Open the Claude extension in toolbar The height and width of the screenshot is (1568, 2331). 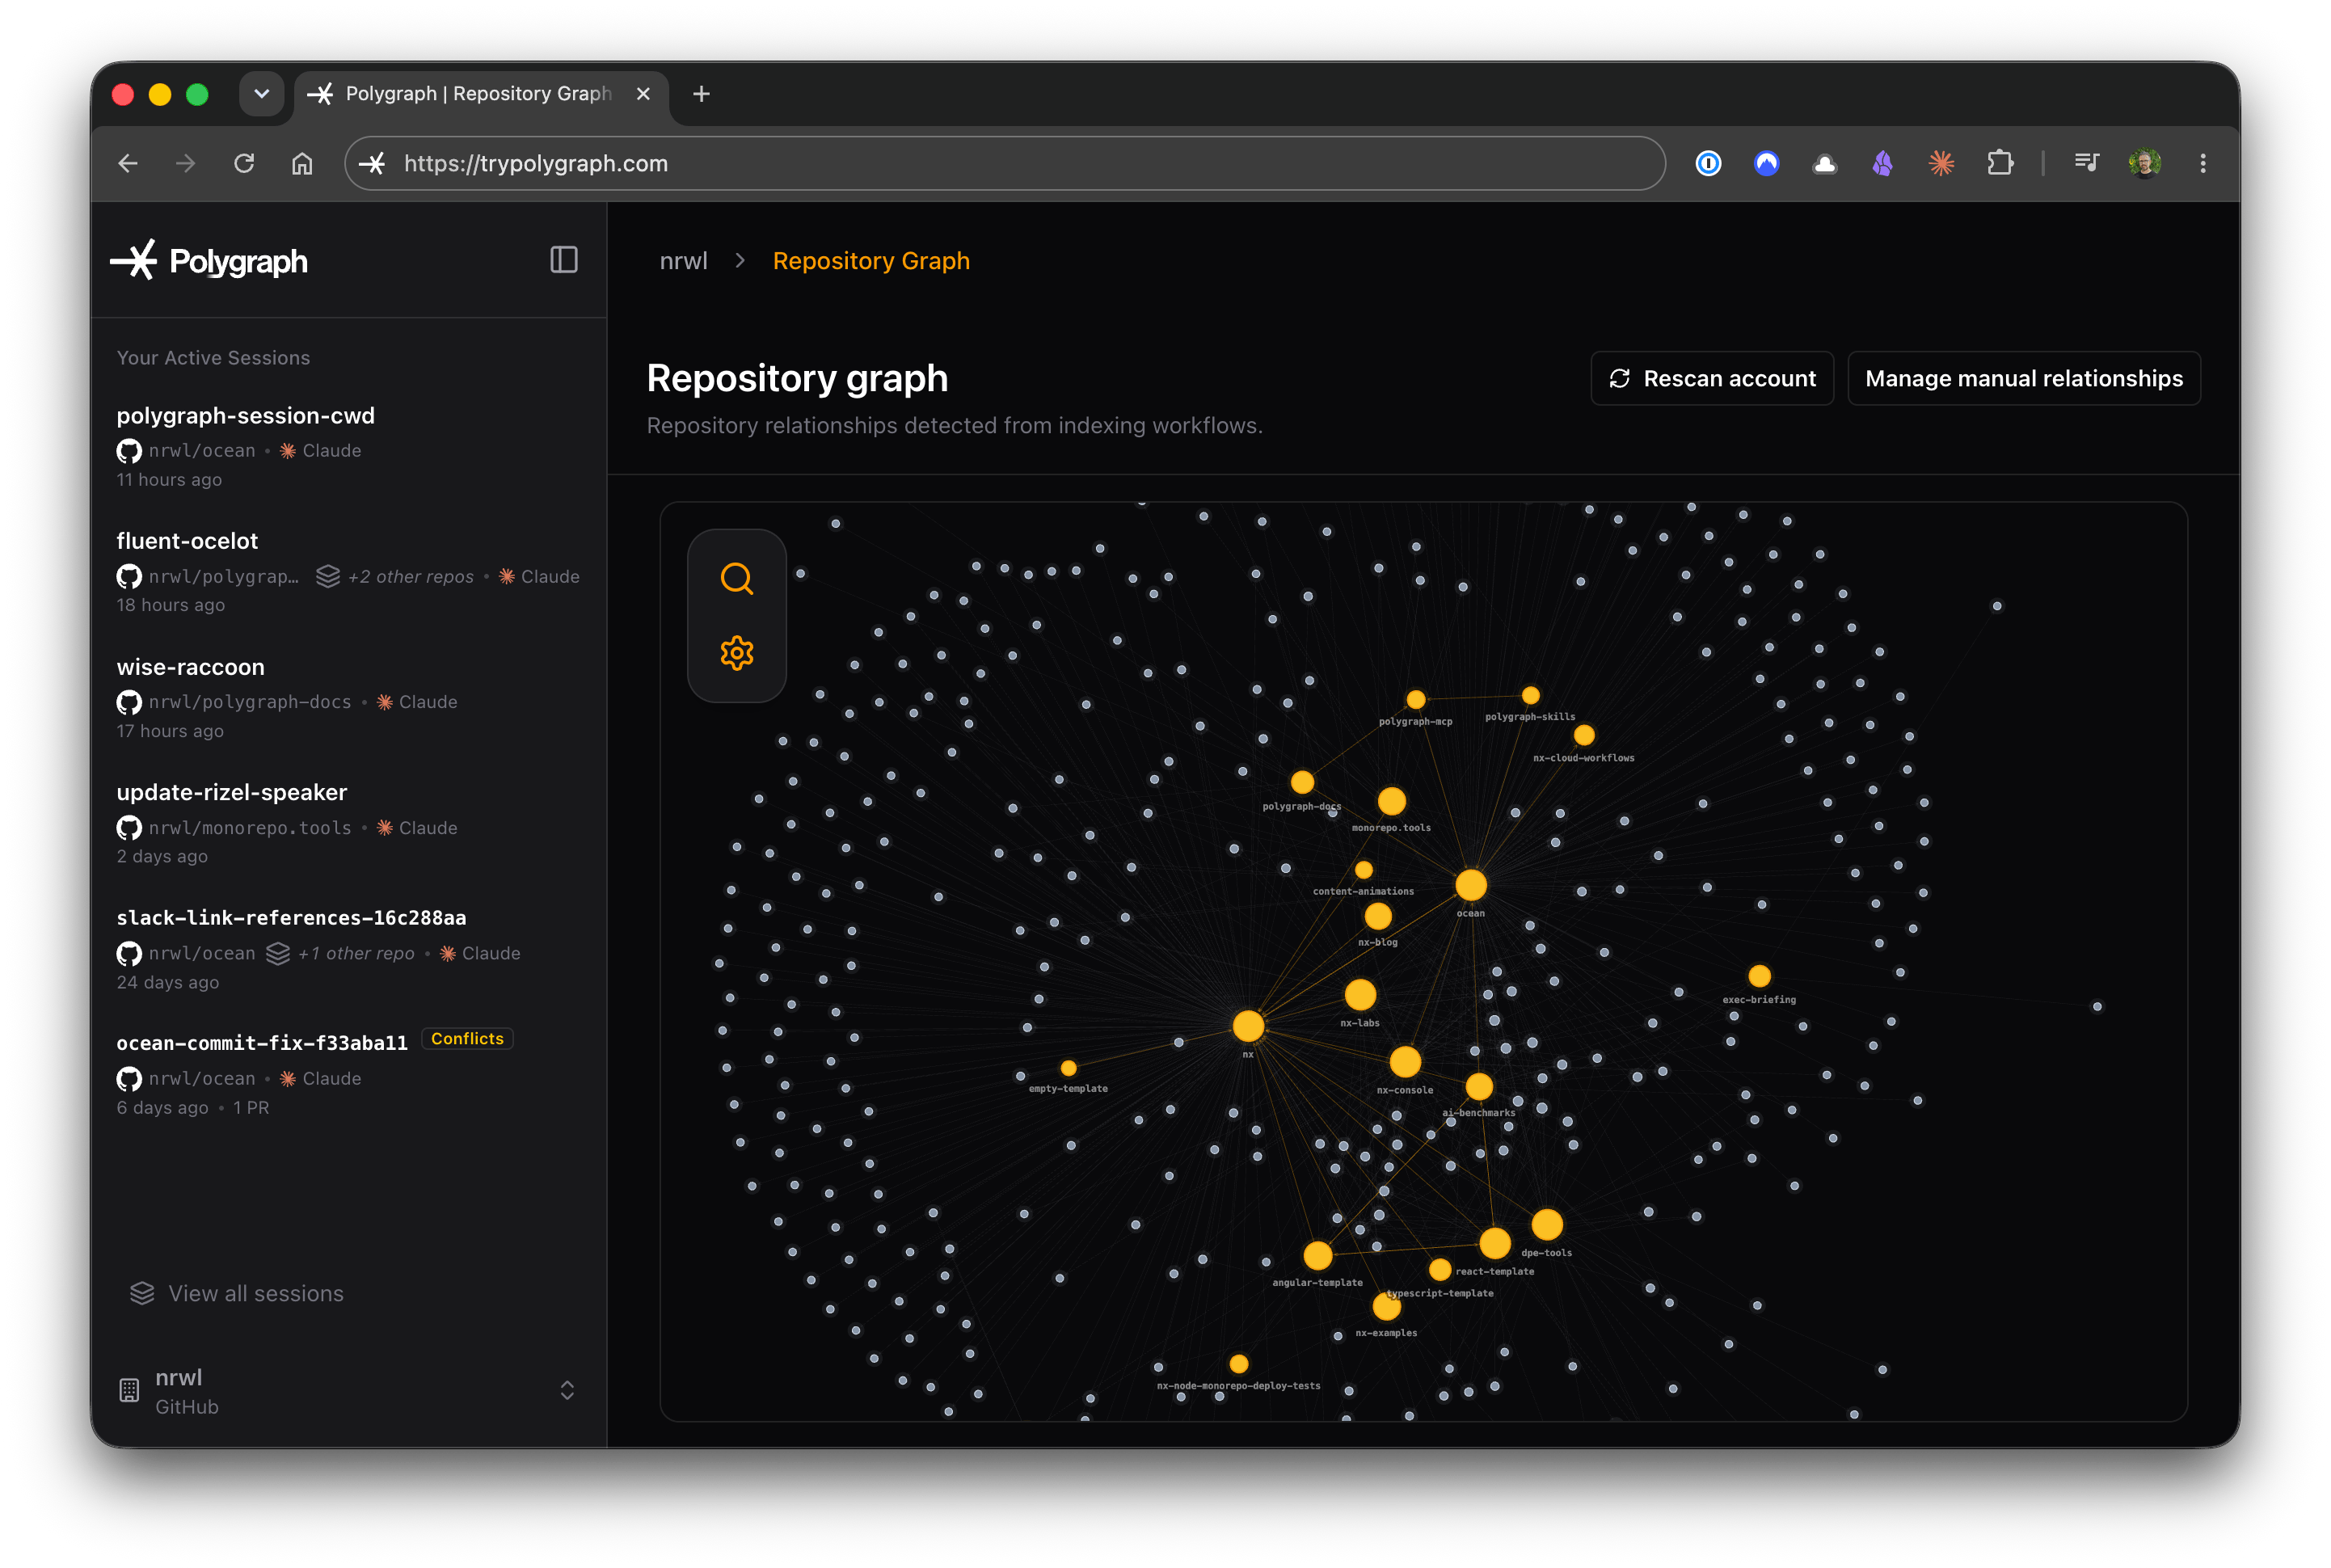[x=1941, y=163]
